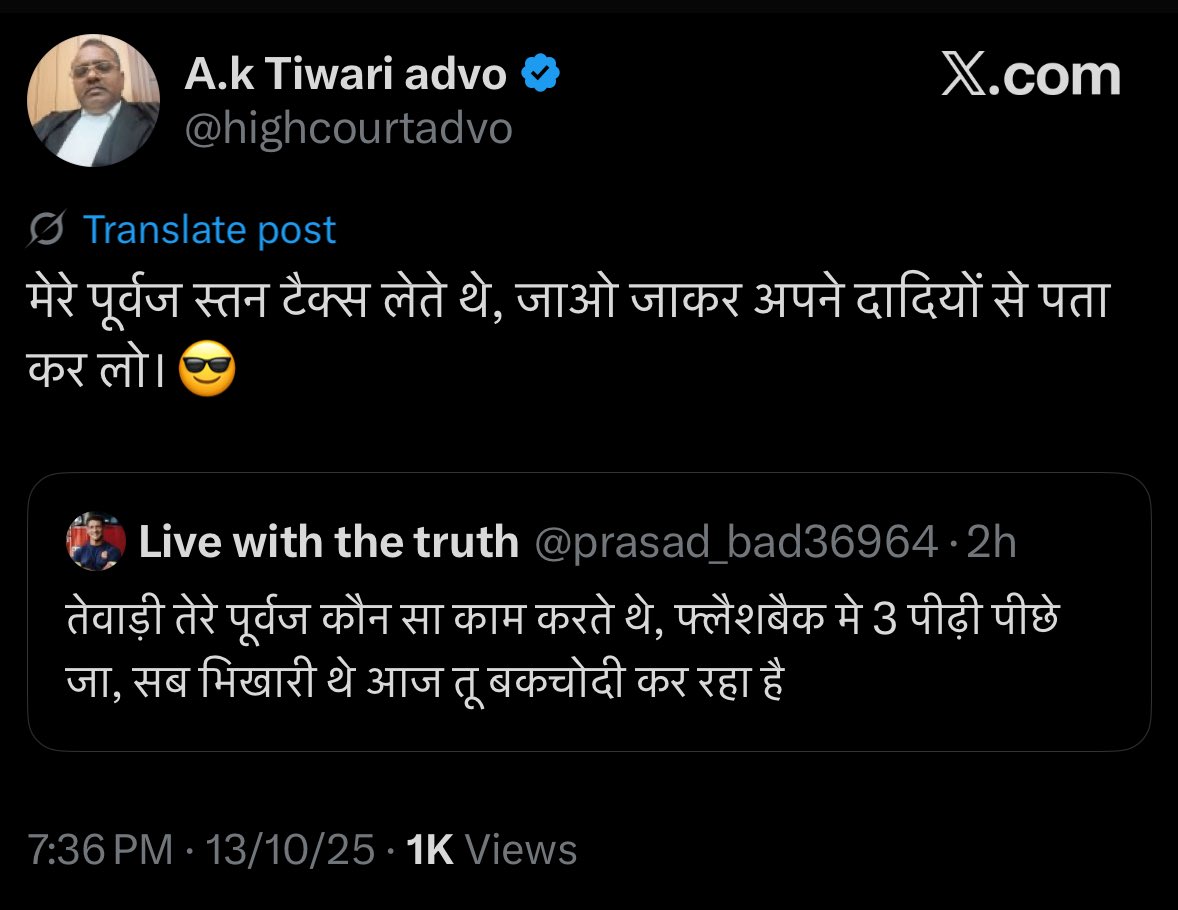Viewport: 1178px width, 910px height.
Task: Click the 13/10/25 post date
Action: point(290,850)
